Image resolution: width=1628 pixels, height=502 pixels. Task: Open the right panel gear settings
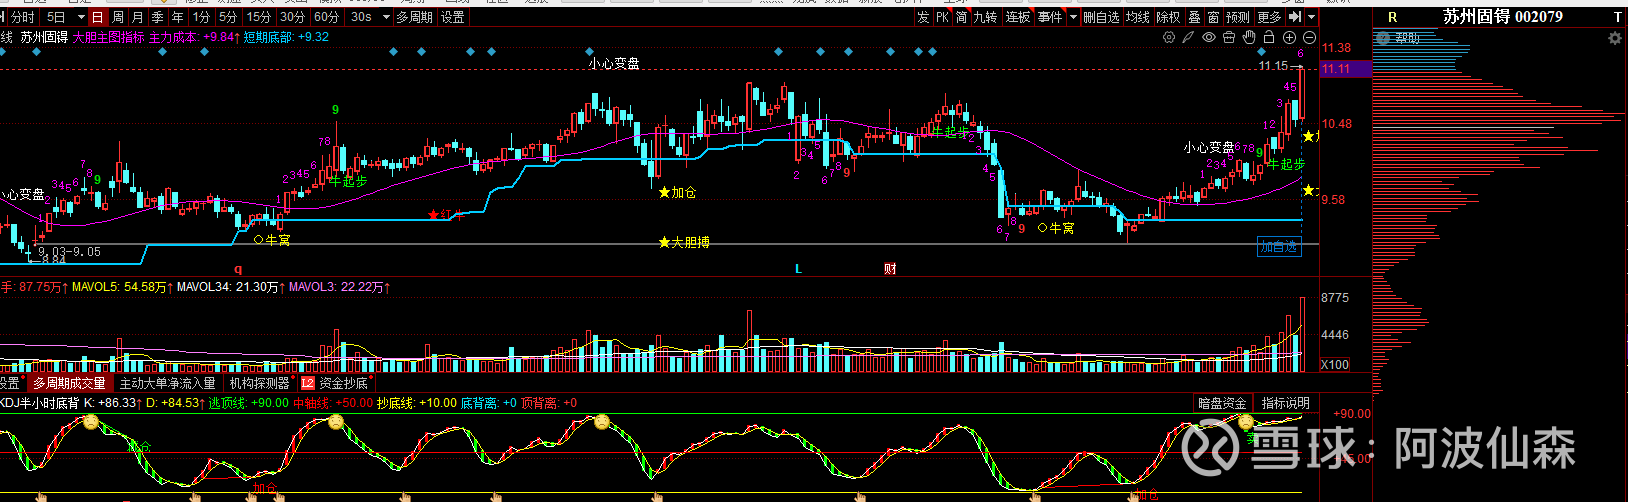coord(1614,38)
